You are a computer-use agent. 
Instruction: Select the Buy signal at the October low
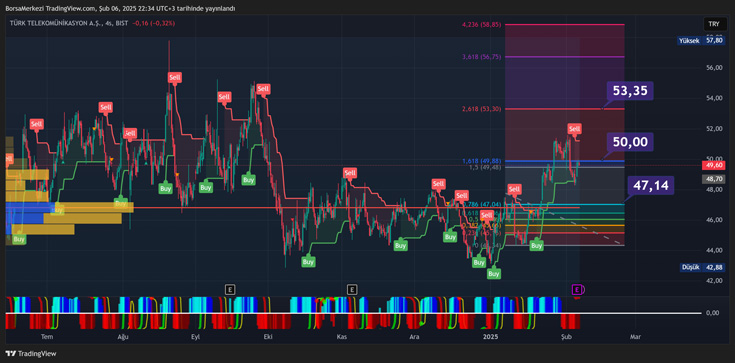tap(308, 262)
